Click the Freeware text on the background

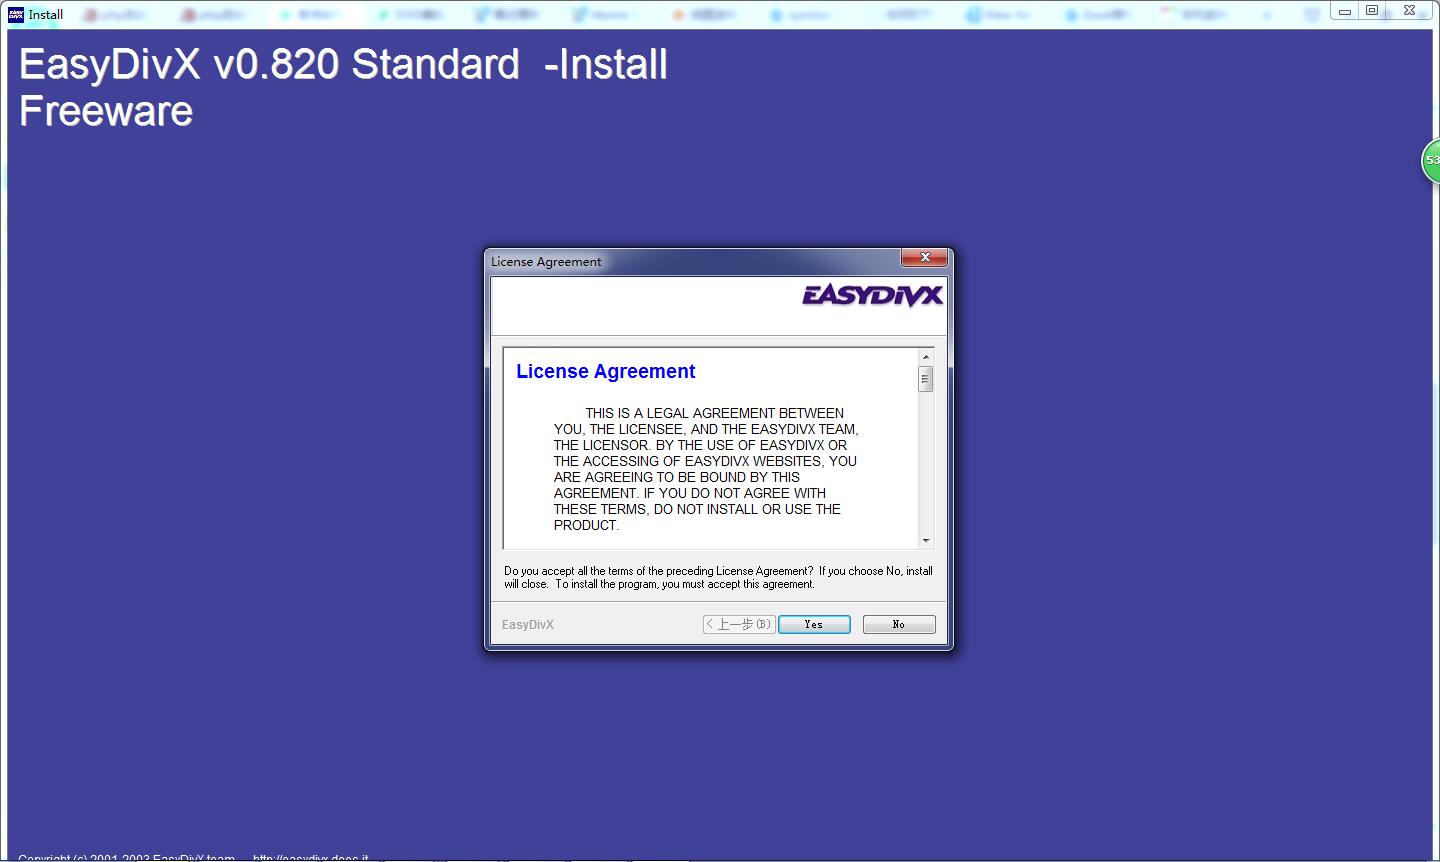106,111
